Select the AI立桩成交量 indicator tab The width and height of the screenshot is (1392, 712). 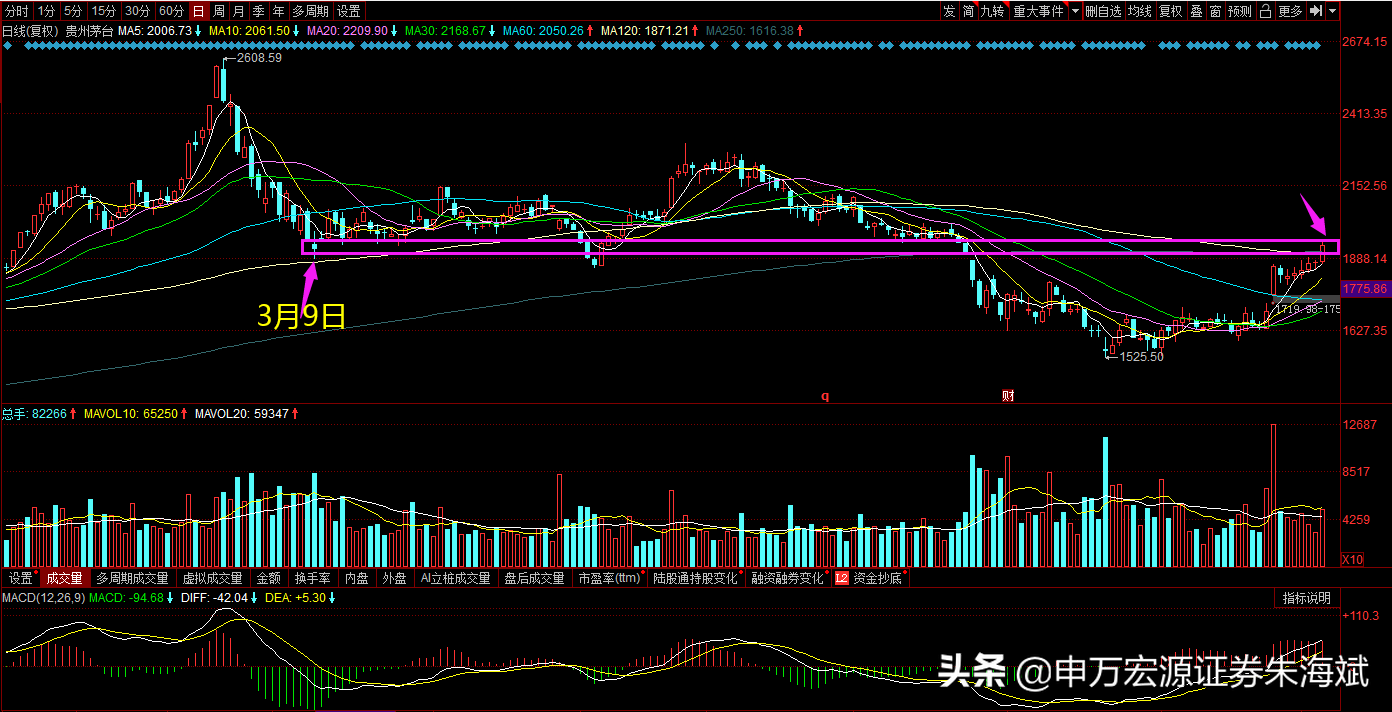[x=456, y=578]
